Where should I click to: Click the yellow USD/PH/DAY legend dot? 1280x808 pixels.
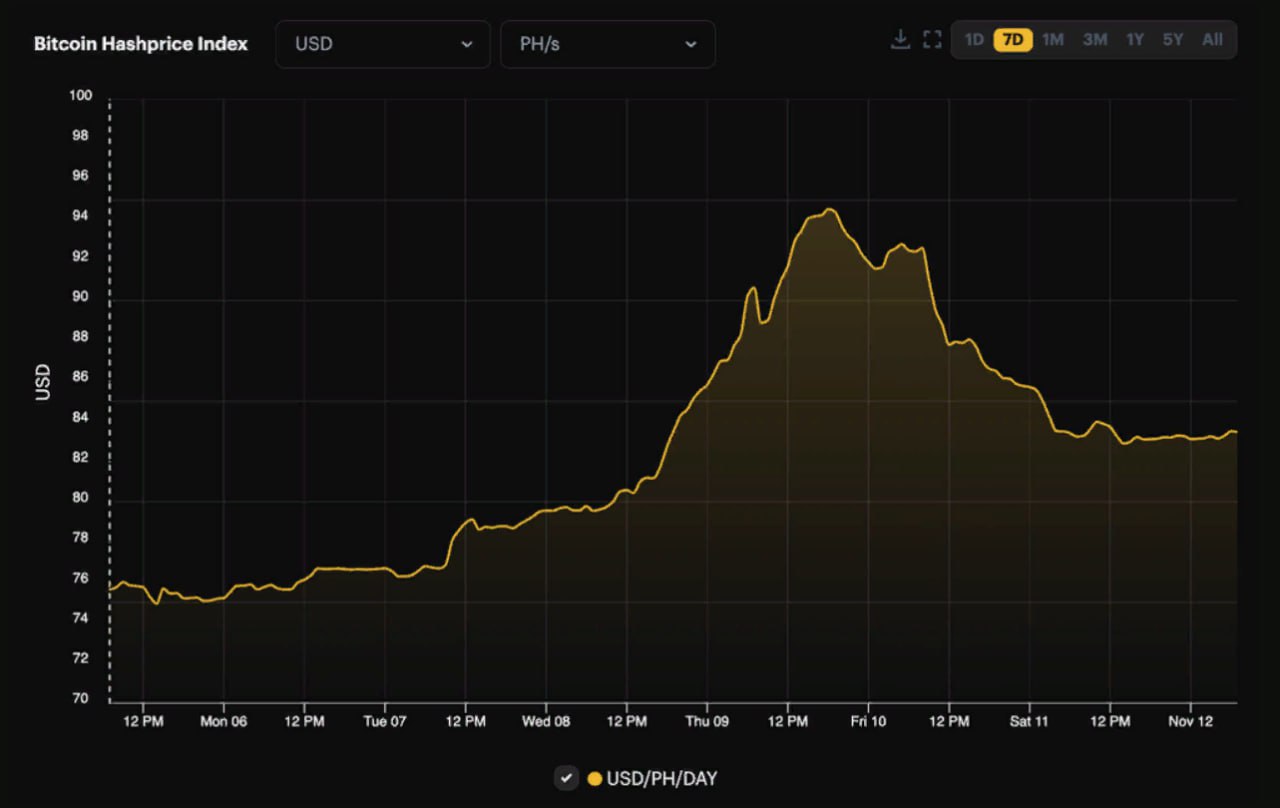point(595,778)
